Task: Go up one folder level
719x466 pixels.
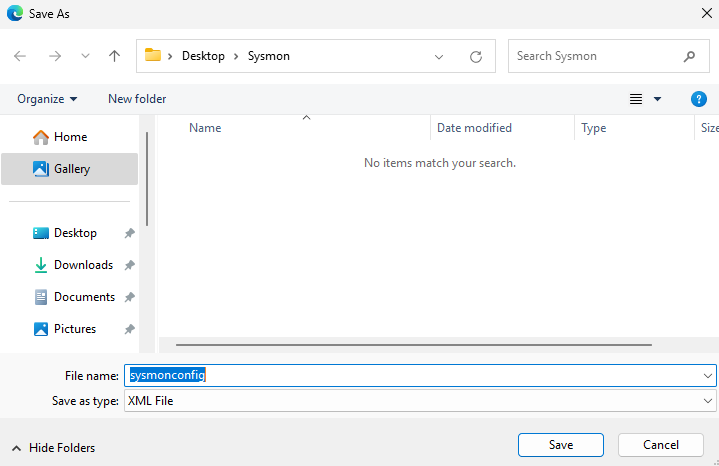Action: click(114, 56)
